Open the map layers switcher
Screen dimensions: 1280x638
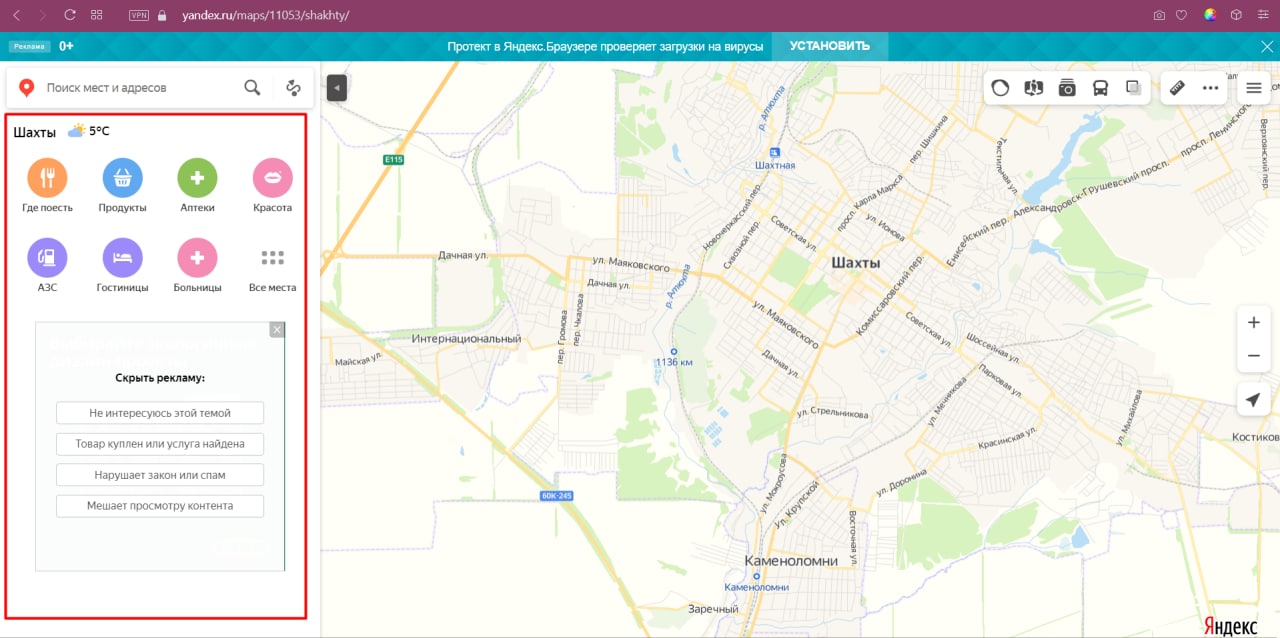(x=1133, y=88)
